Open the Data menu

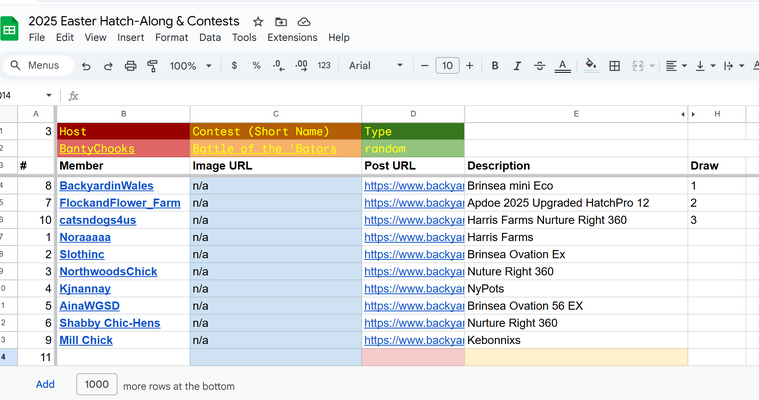pyautogui.click(x=210, y=37)
